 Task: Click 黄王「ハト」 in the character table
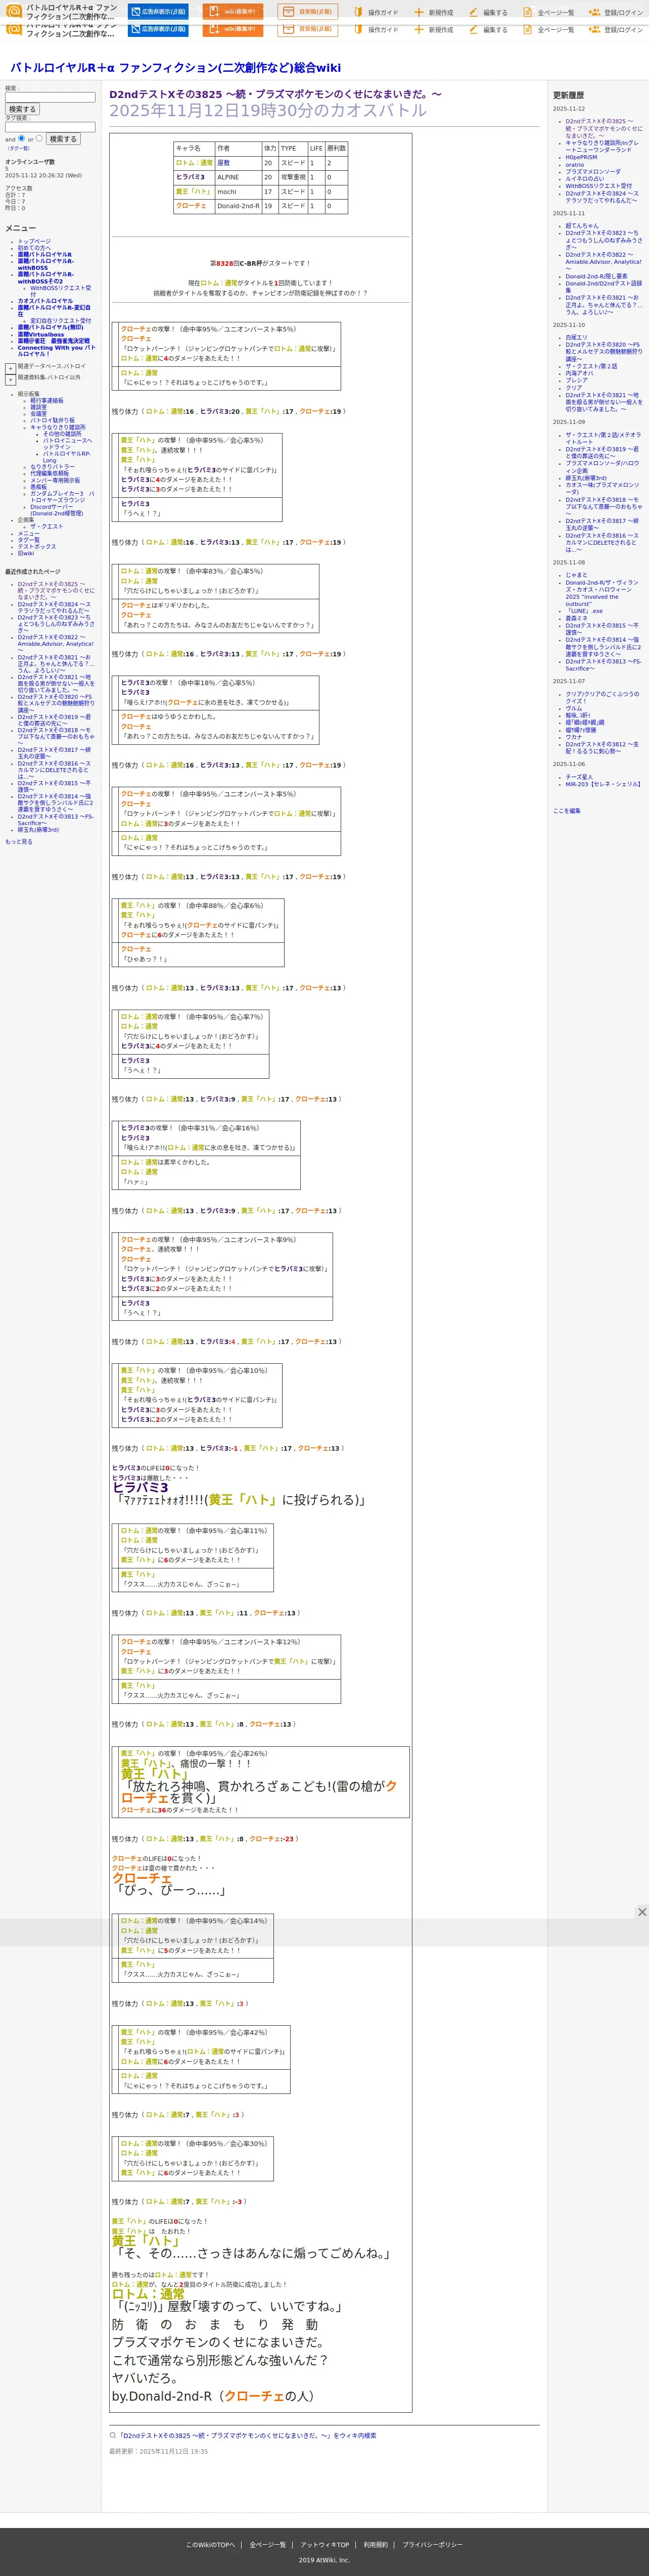[x=193, y=191]
